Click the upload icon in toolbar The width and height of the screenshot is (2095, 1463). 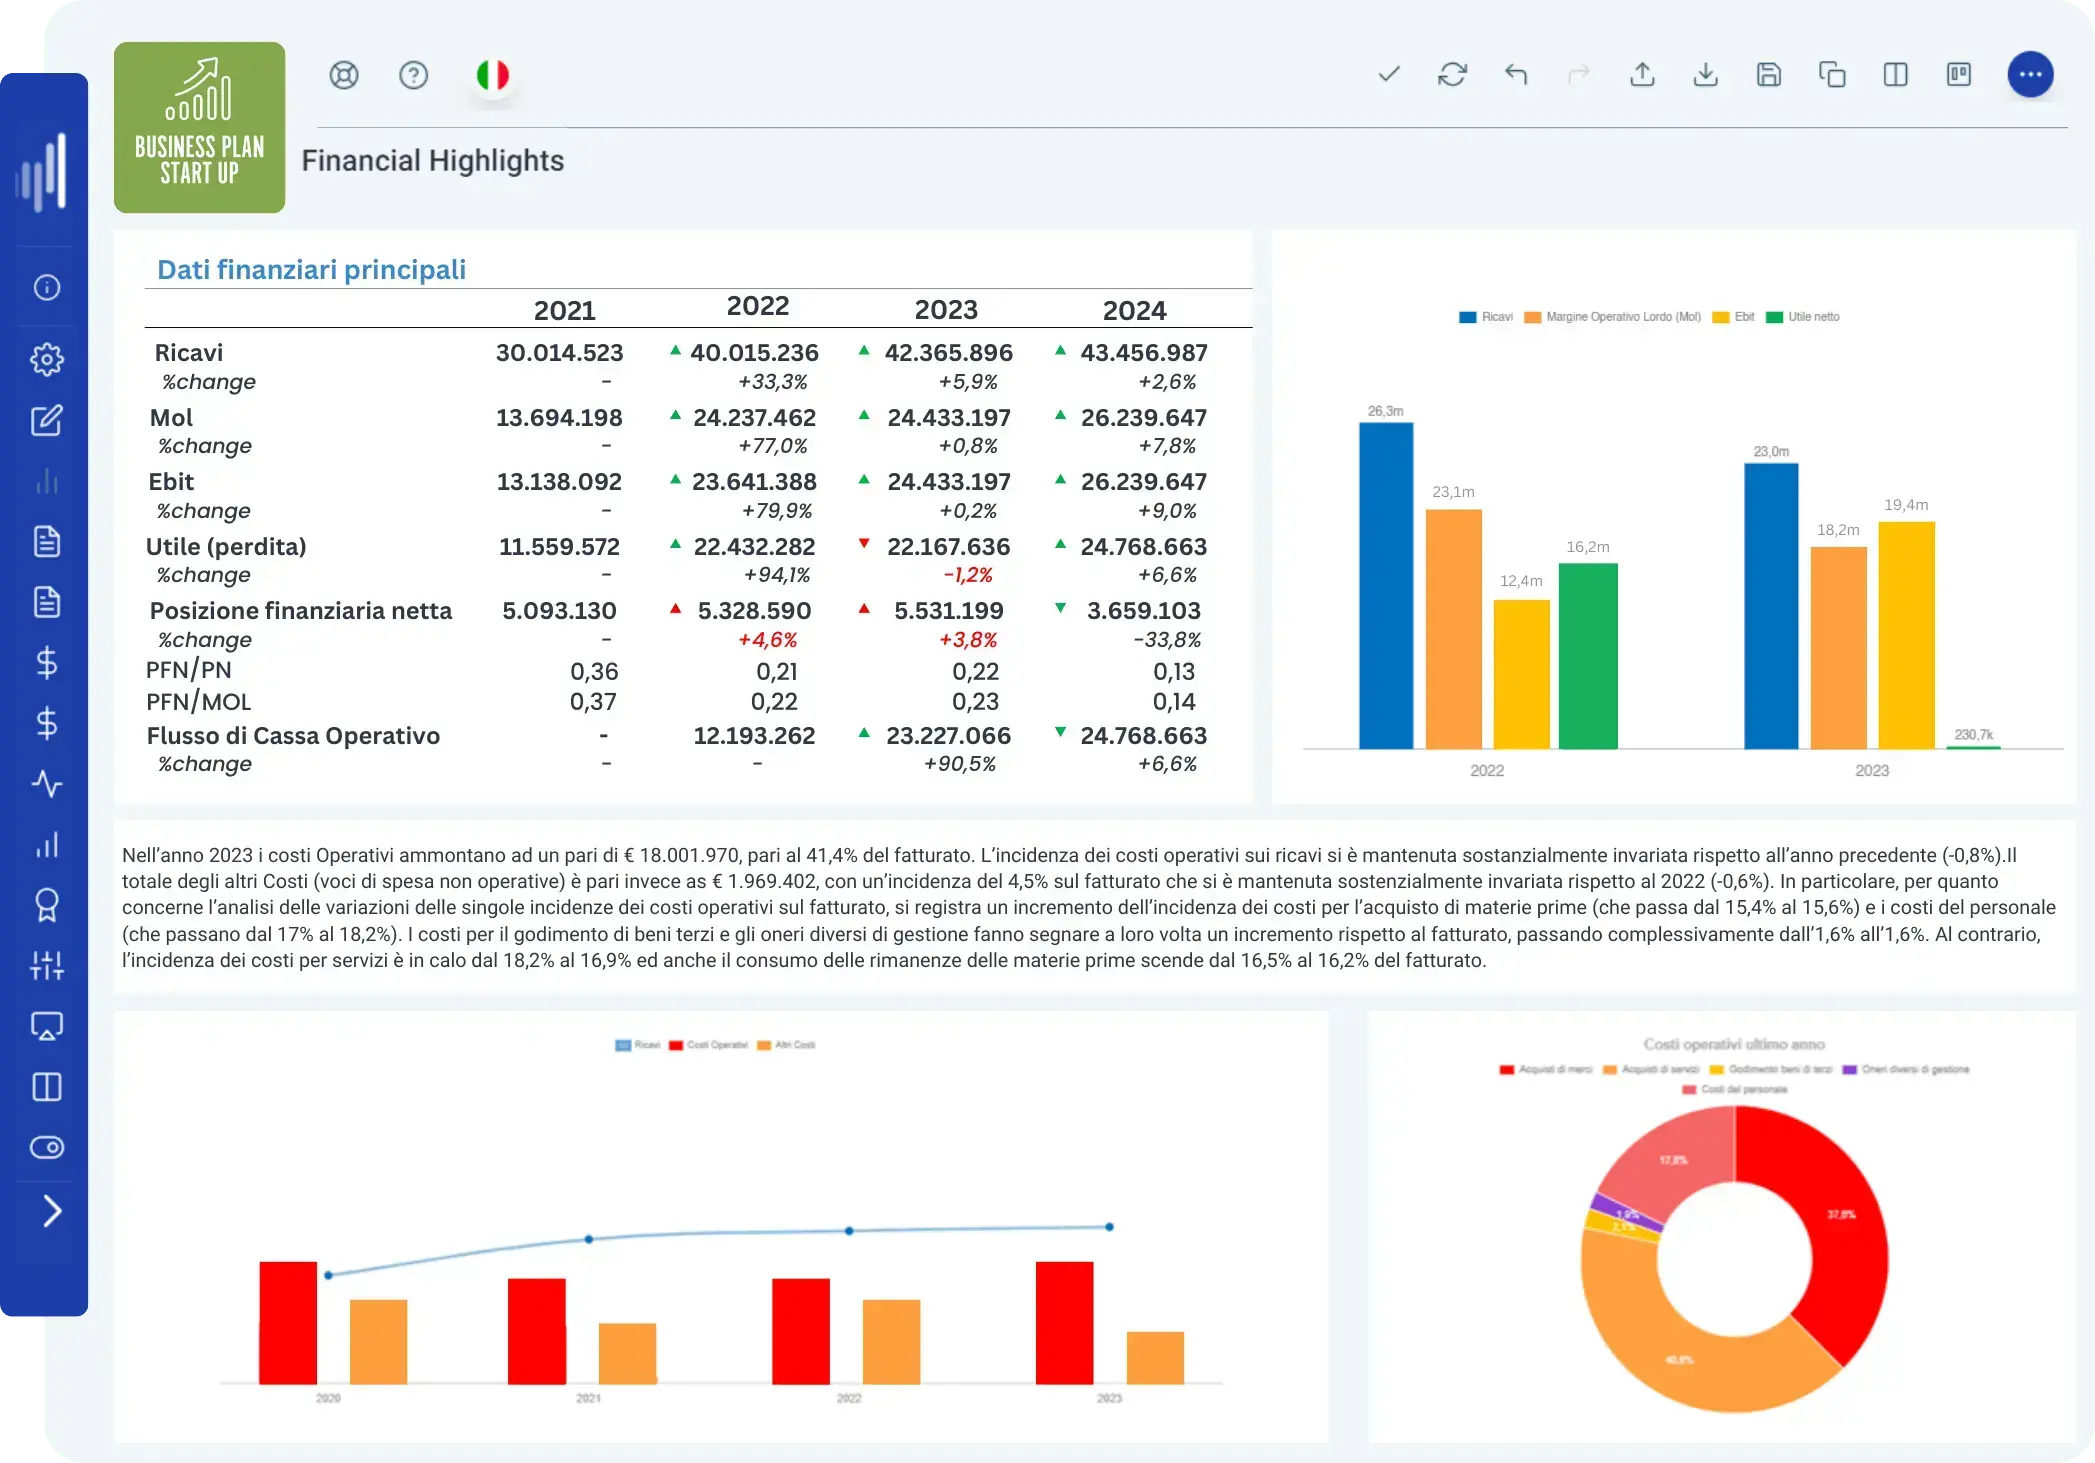[x=1642, y=74]
